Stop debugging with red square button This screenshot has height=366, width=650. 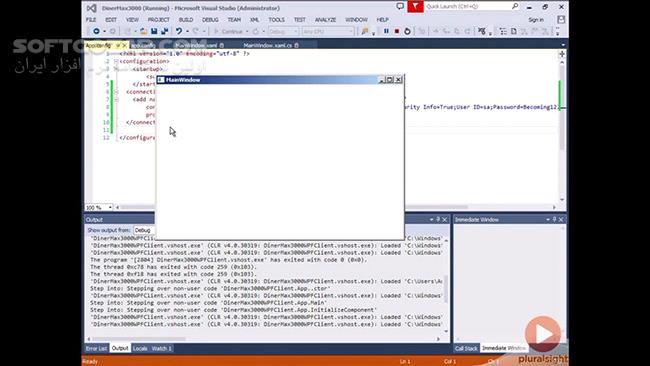click(397, 31)
